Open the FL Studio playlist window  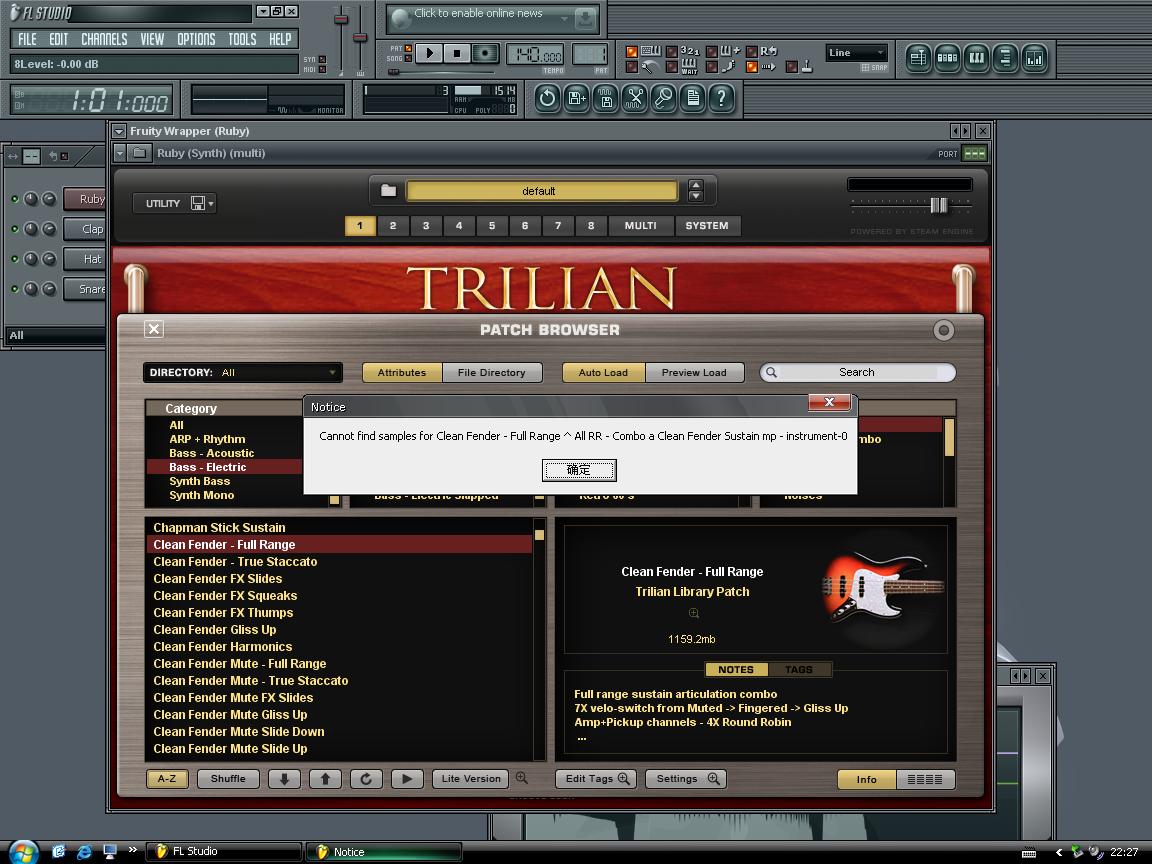(918, 58)
